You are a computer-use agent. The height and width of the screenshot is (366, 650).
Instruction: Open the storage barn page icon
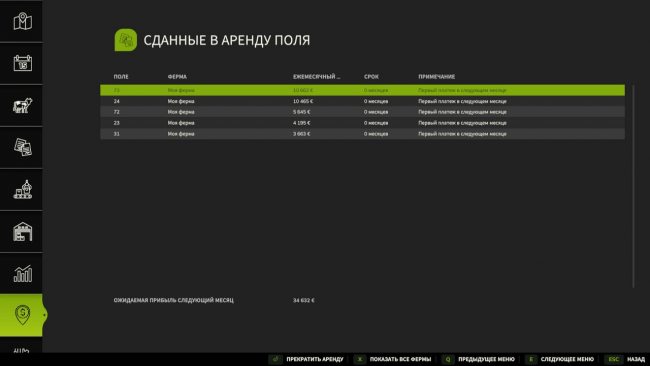pos(22,232)
